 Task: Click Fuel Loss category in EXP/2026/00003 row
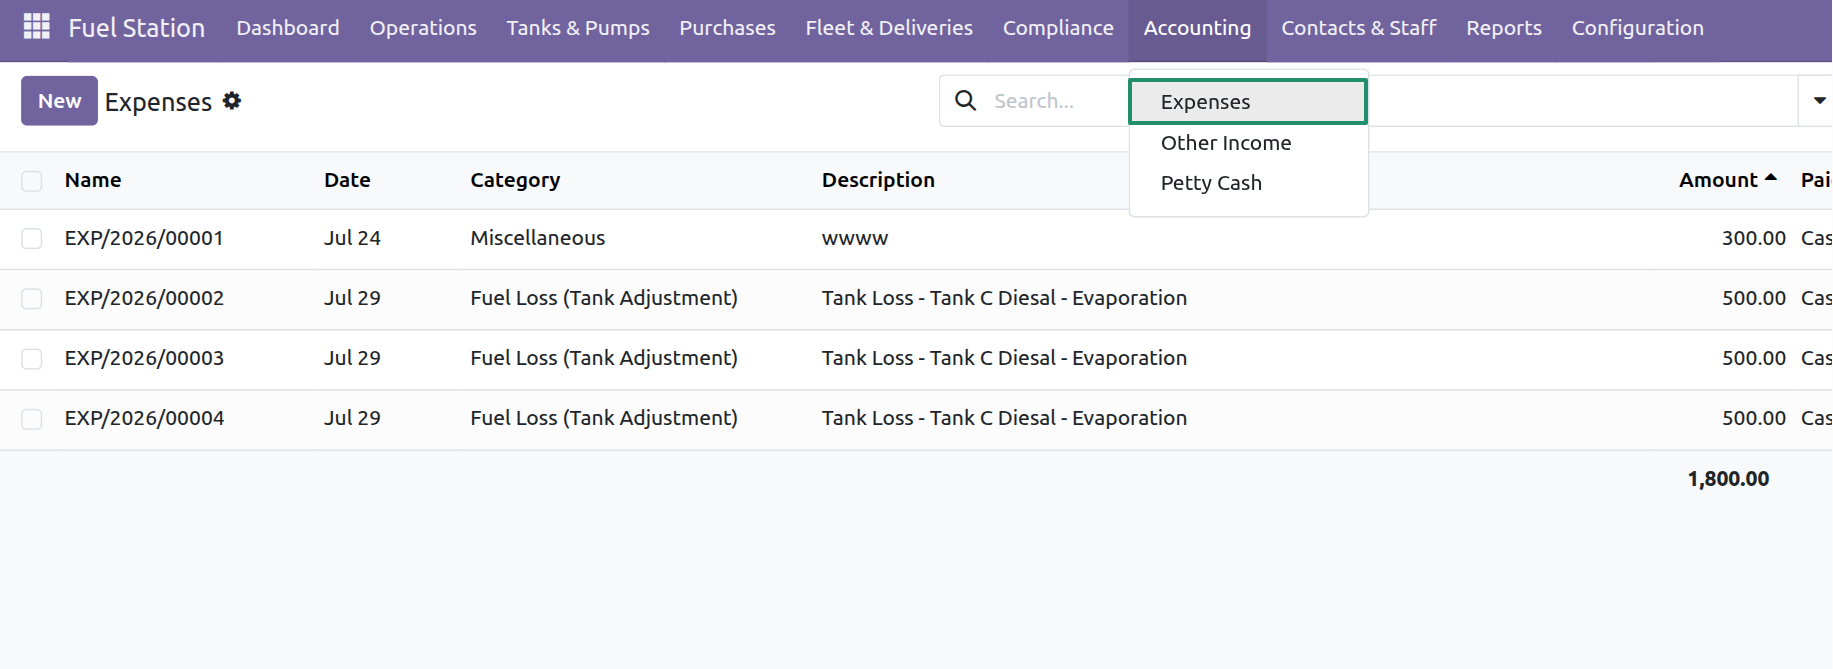click(x=604, y=358)
